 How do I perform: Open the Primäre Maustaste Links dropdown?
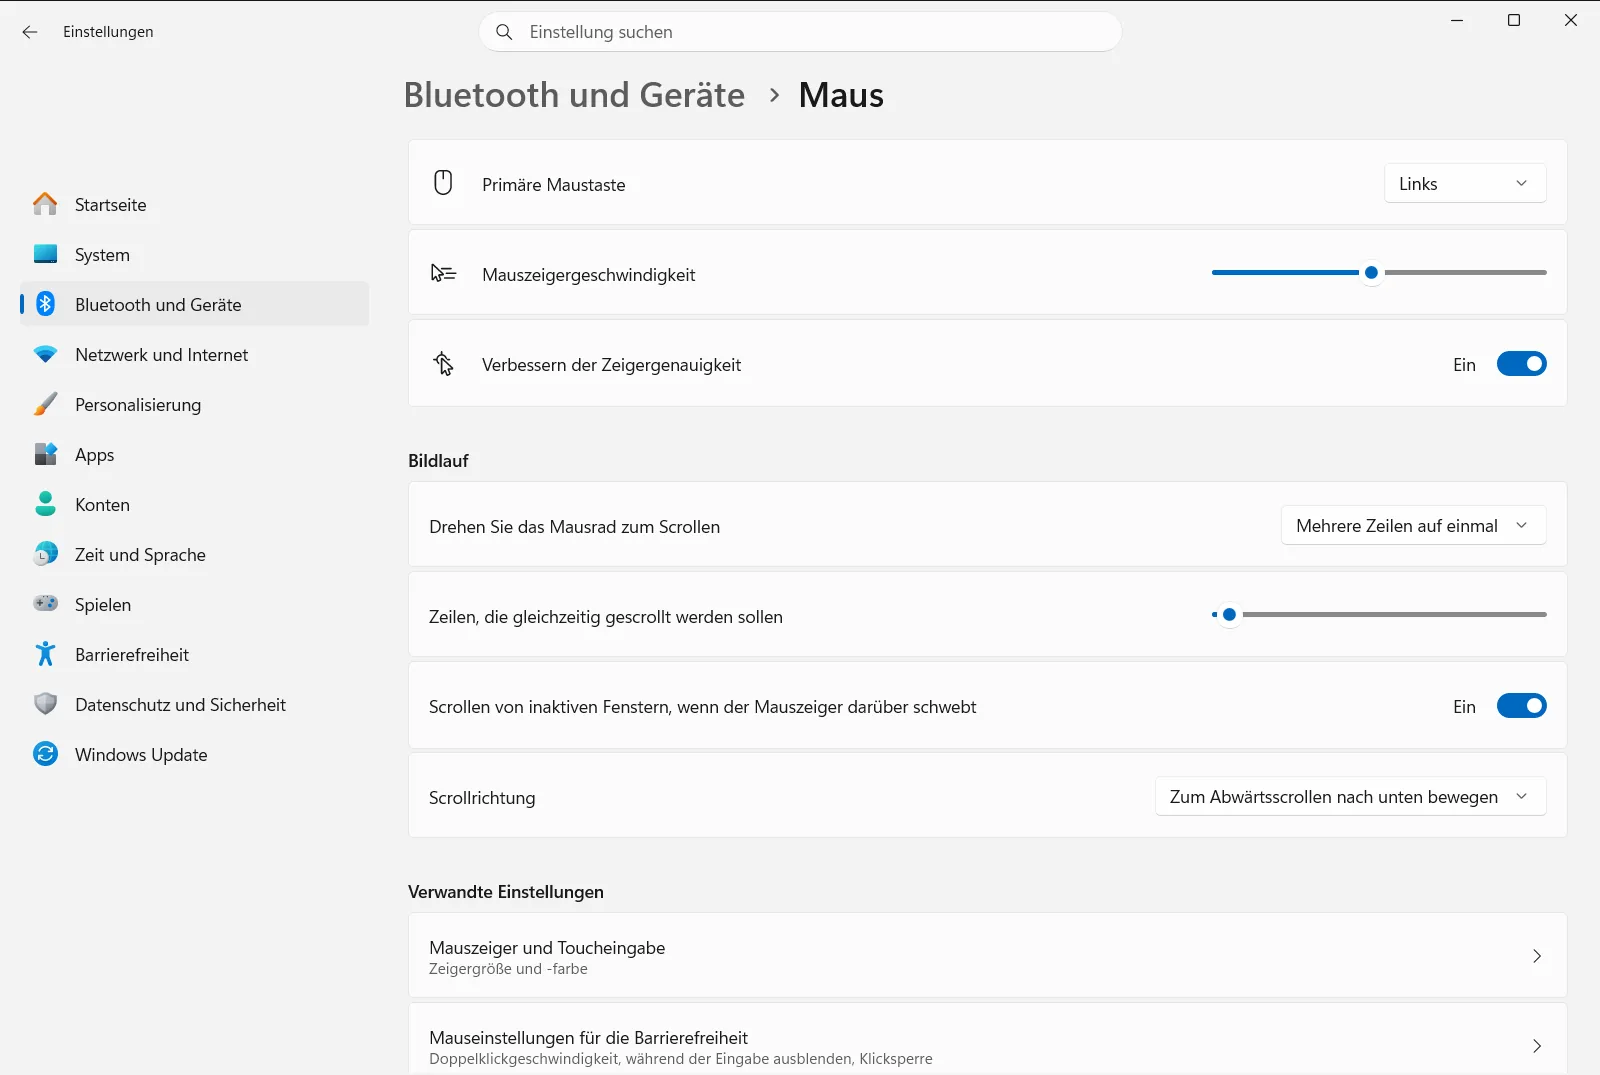point(1465,183)
